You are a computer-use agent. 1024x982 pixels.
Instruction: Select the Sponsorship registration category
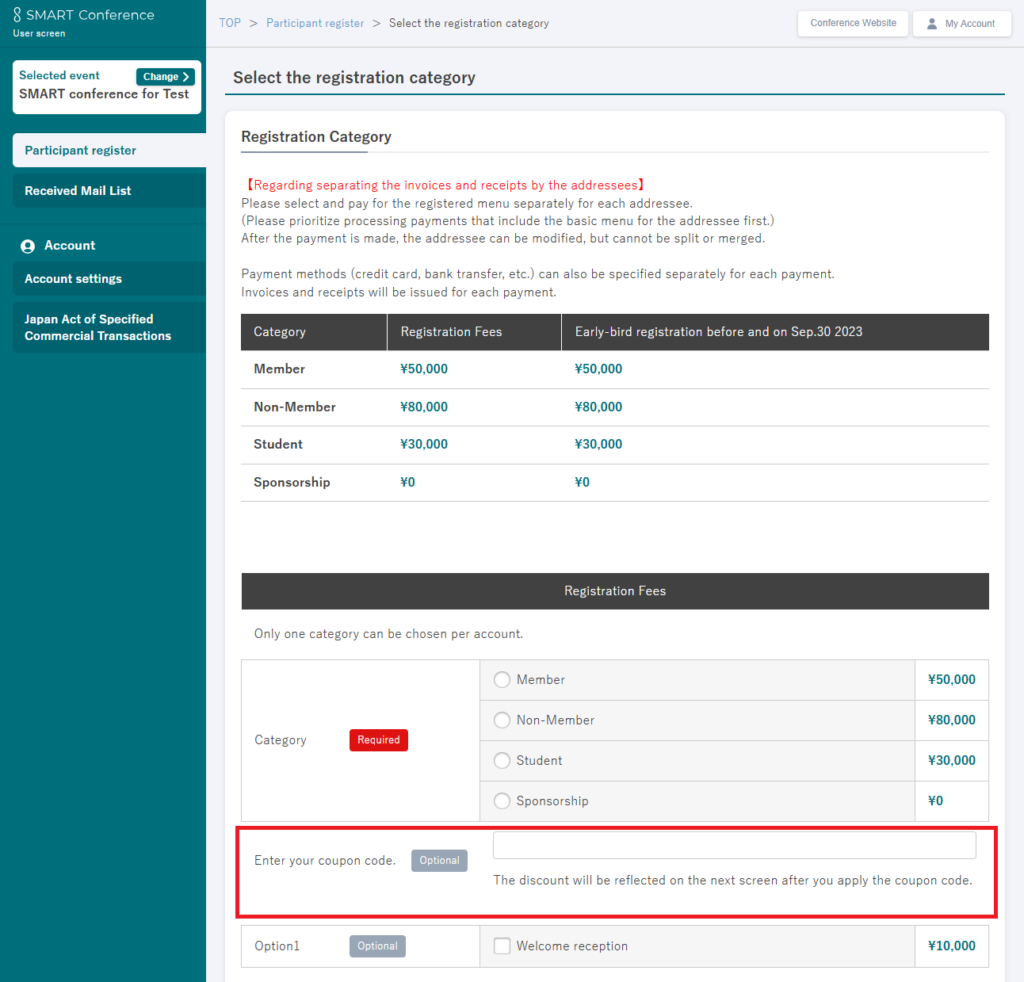point(502,800)
